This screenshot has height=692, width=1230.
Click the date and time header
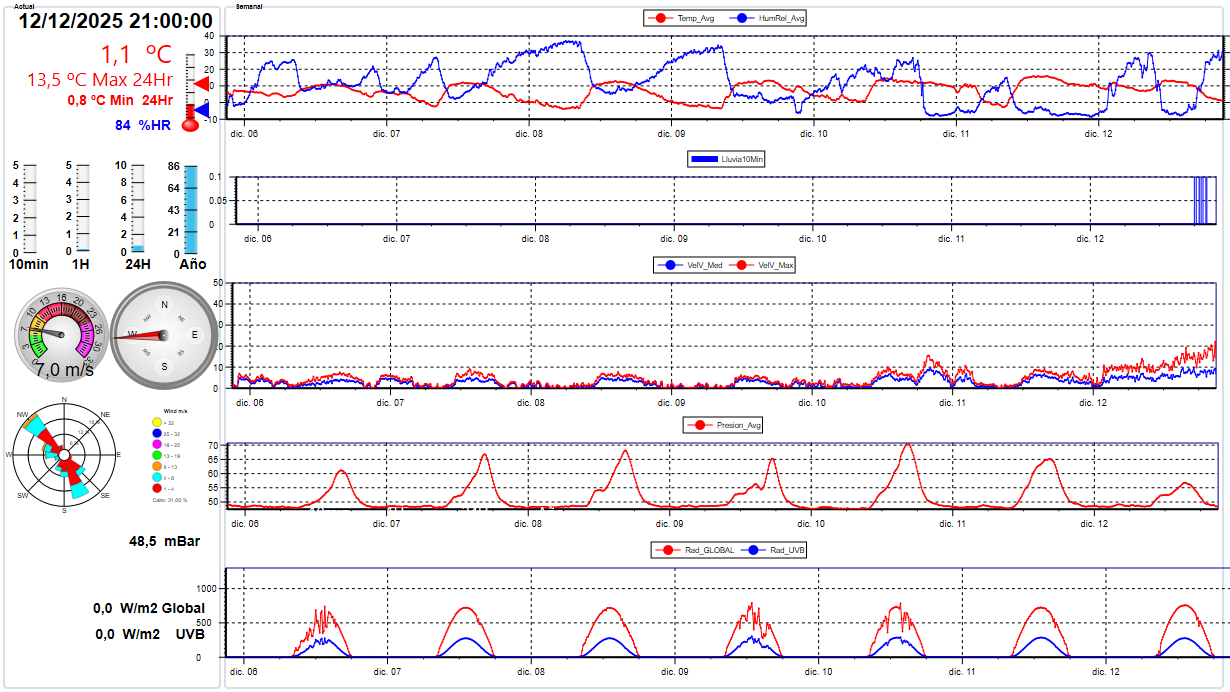[x=116, y=21]
